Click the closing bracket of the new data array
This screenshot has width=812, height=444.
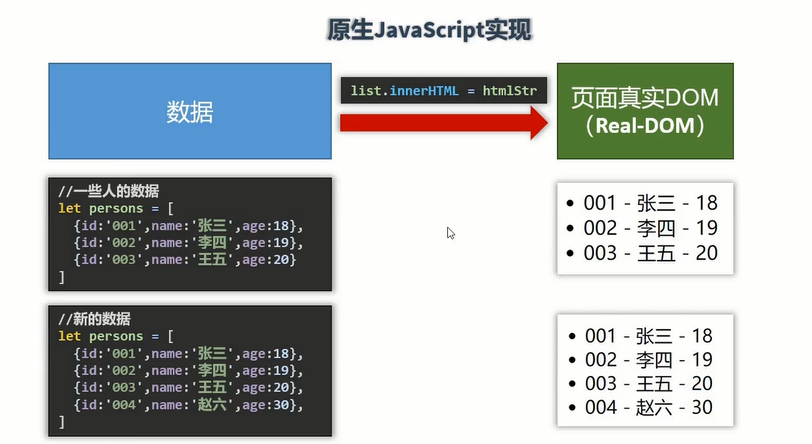[x=62, y=422]
